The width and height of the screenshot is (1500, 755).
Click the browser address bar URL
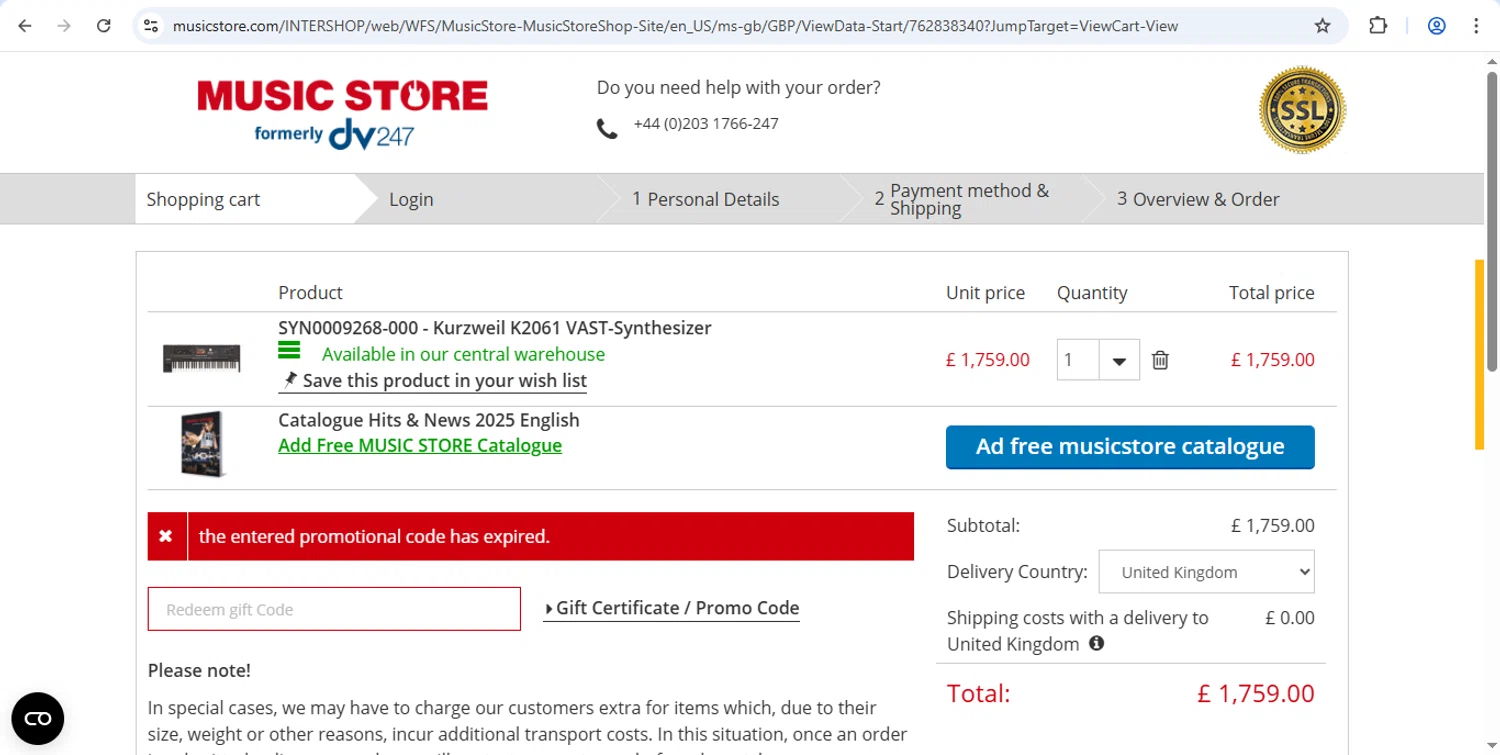click(x=675, y=26)
